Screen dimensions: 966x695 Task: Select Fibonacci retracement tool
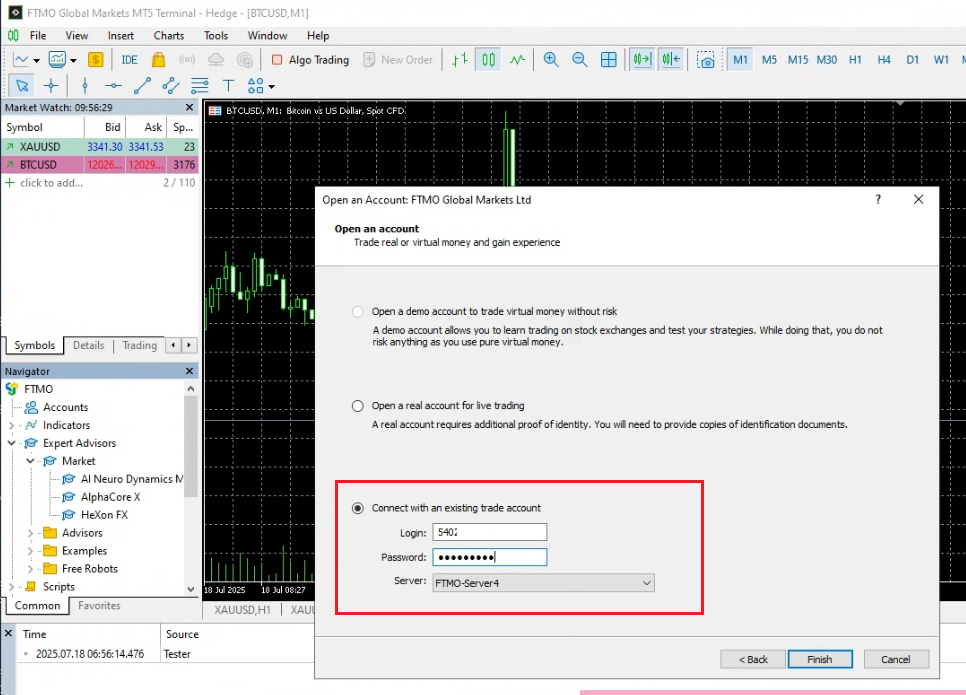[x=200, y=86]
